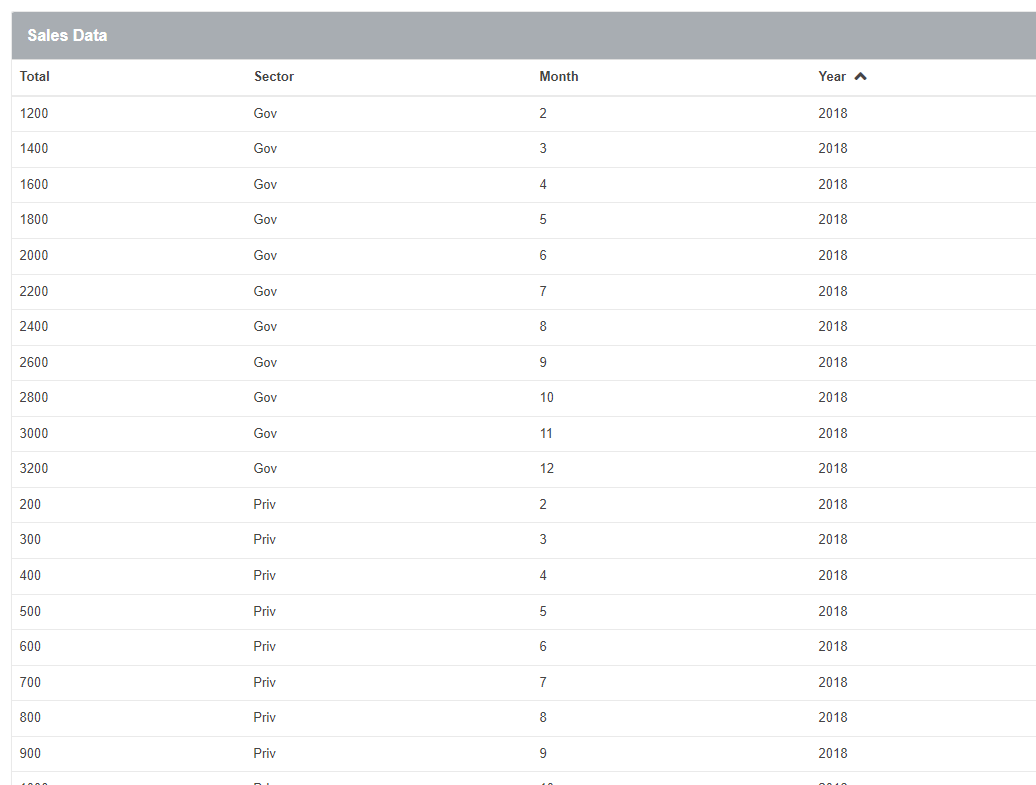Viewport: 1036px width, 785px height.
Task: Select the row with total 2400
Action: [x=34, y=327]
